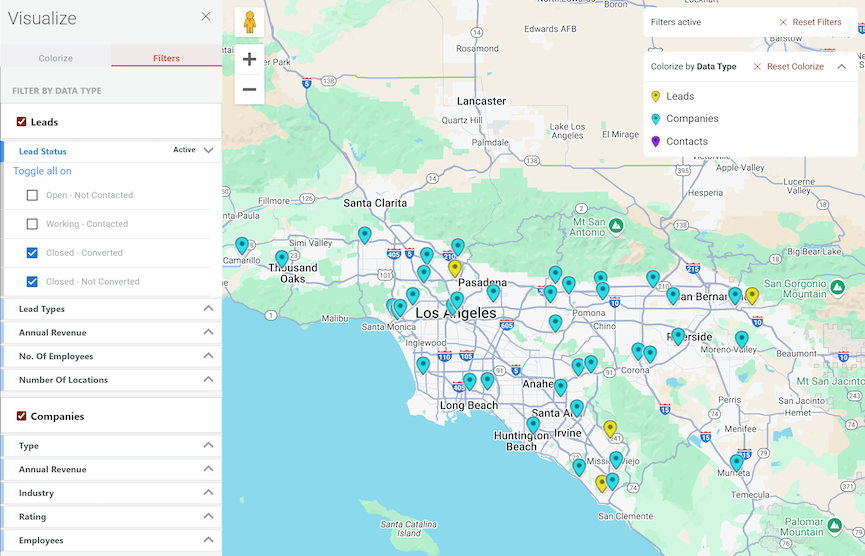The height and width of the screenshot is (556, 865).
Task: Click Toggle all on link
Action: pyautogui.click(x=42, y=171)
